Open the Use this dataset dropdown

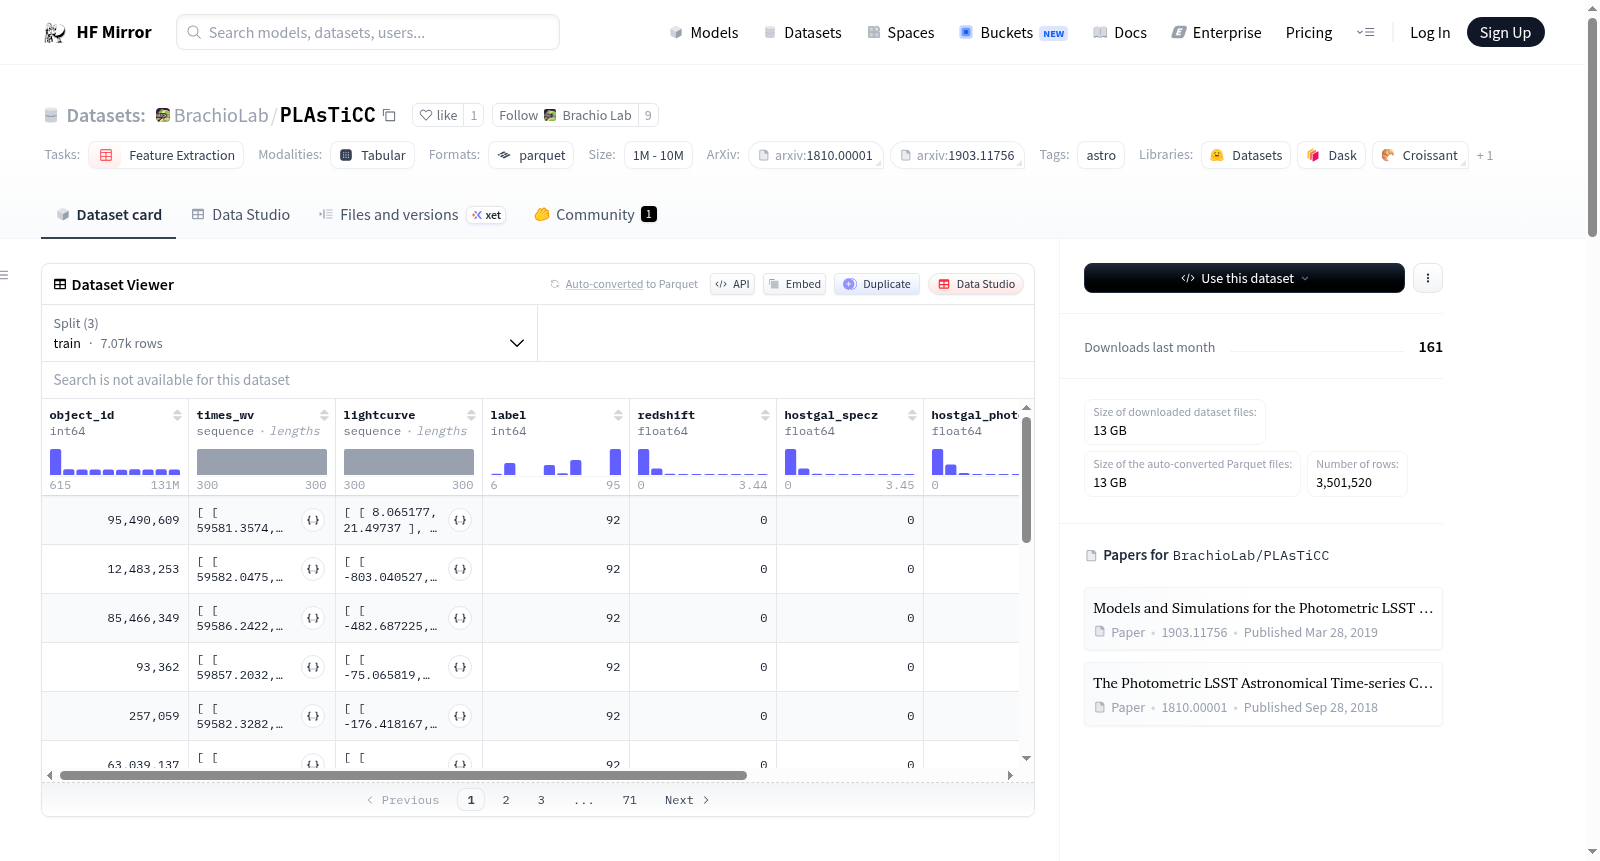click(x=1244, y=278)
